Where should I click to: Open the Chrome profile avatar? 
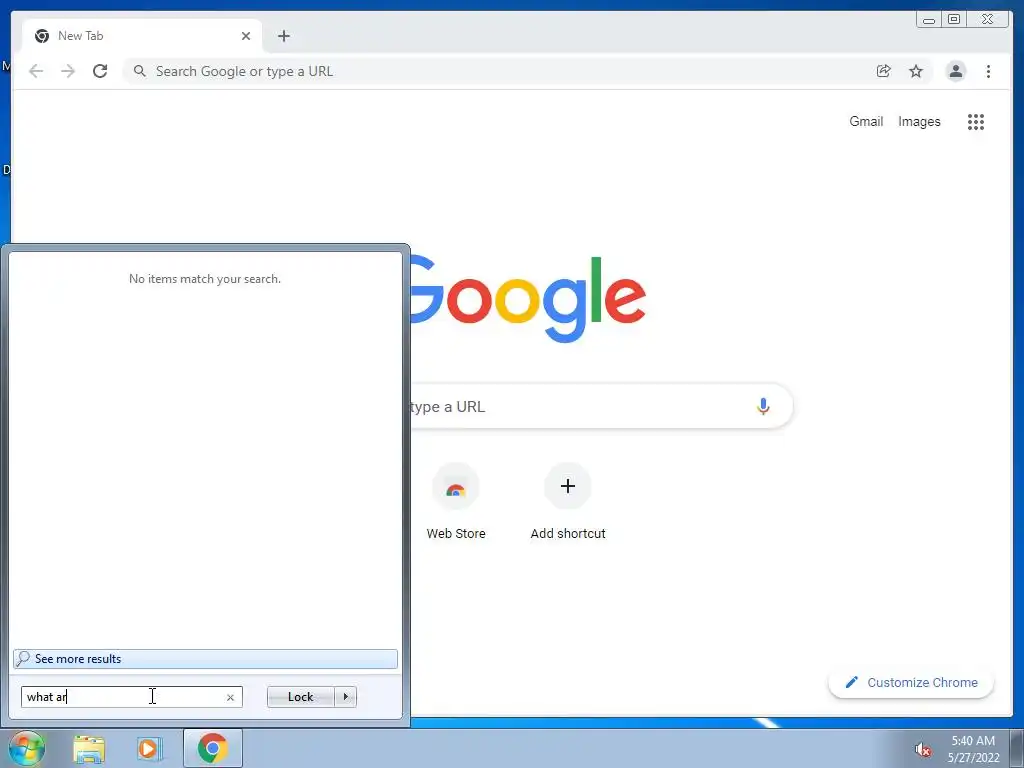coord(956,71)
